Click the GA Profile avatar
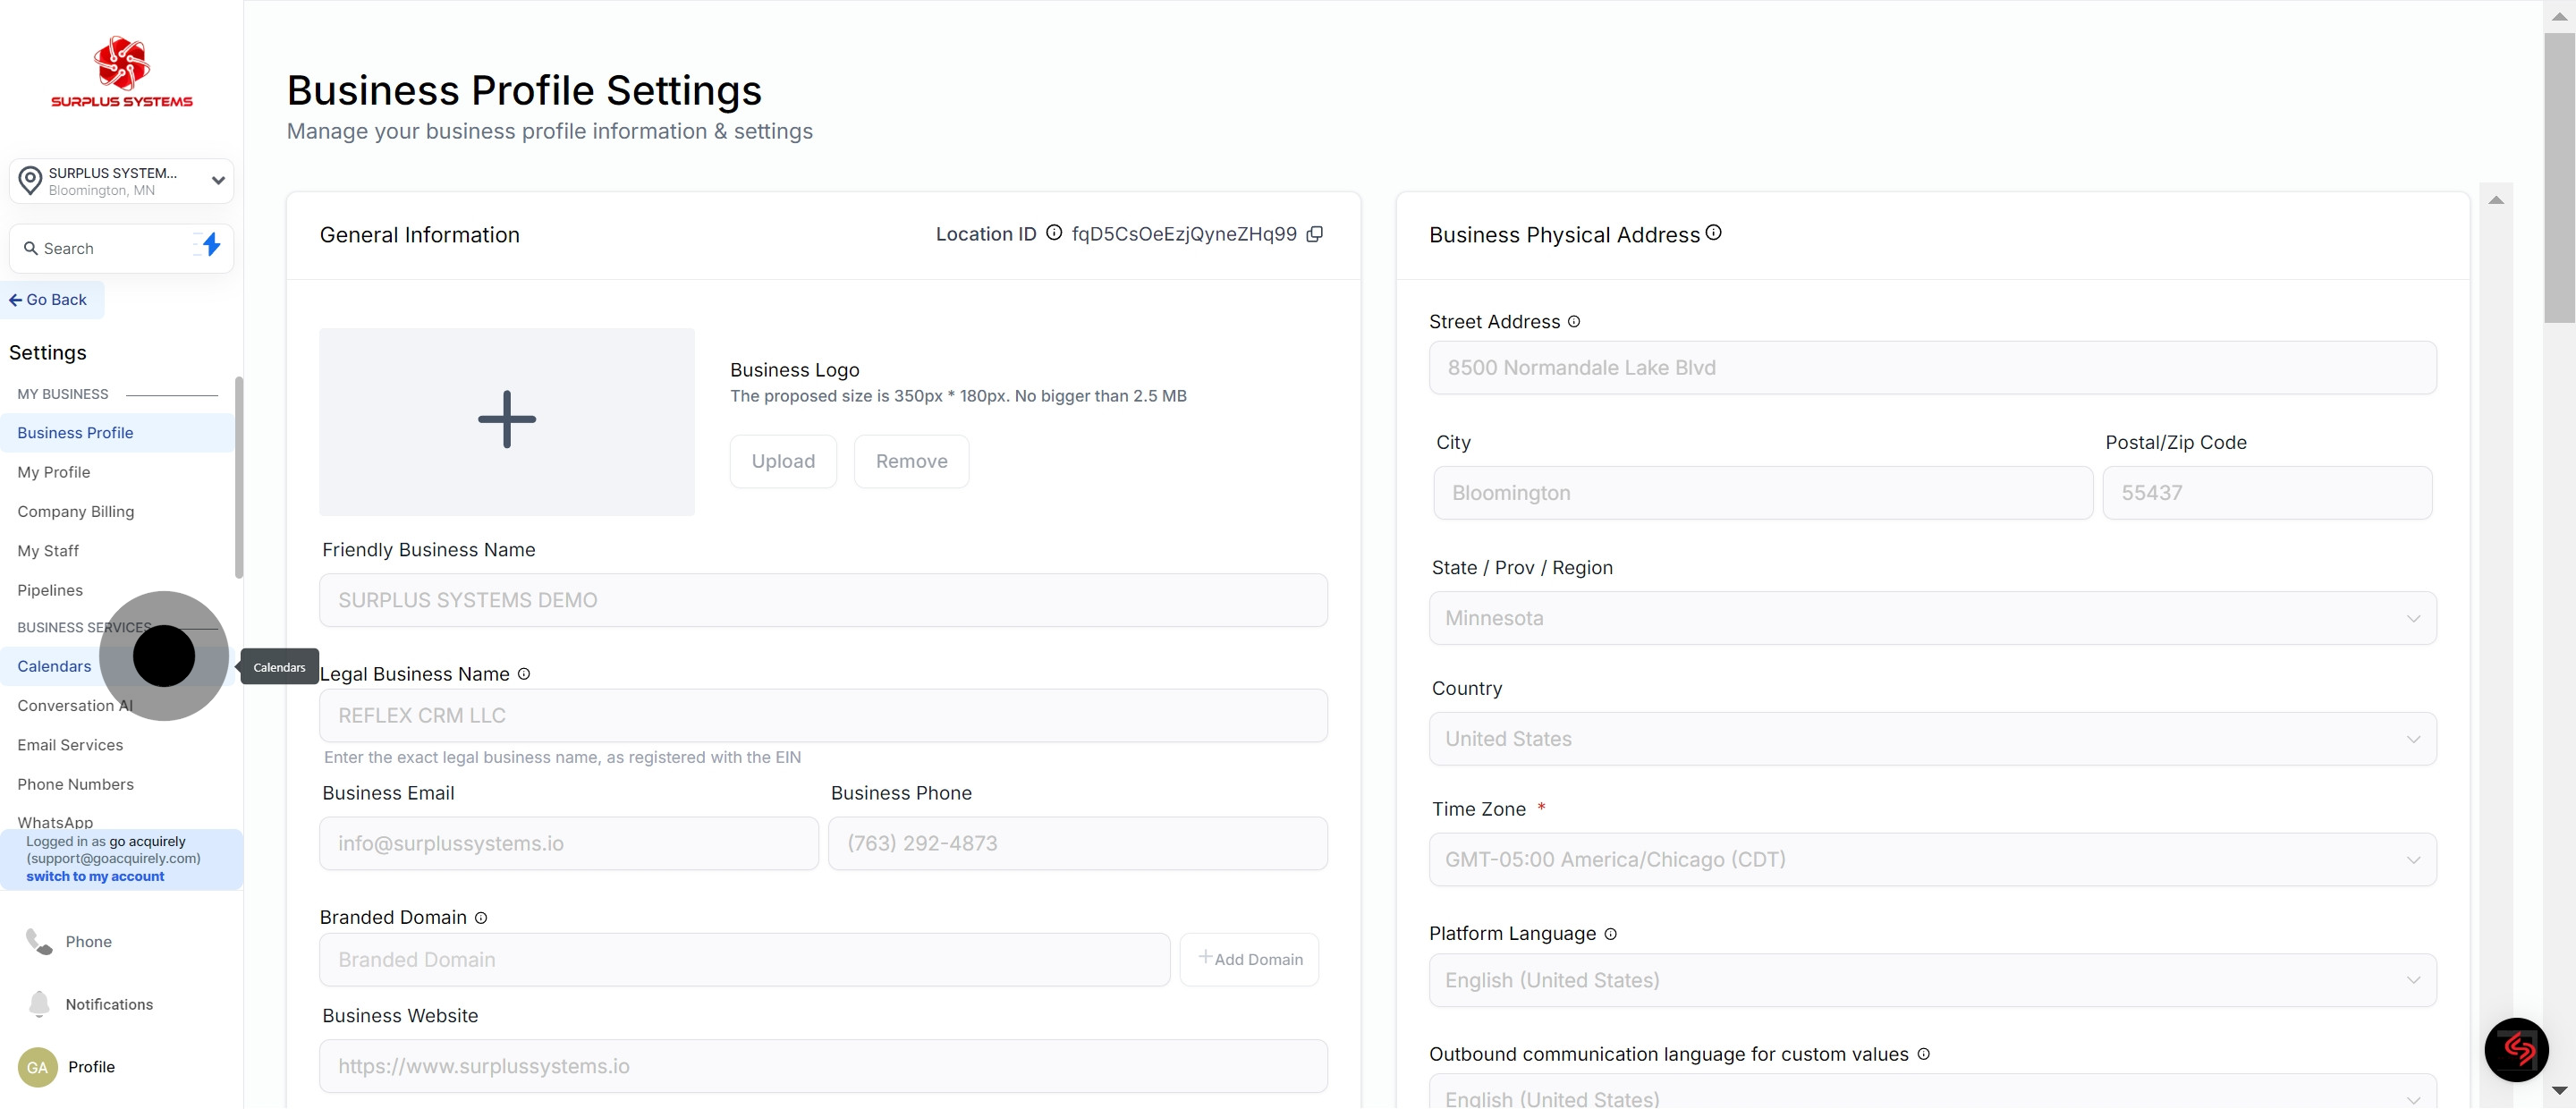 coord(38,1067)
